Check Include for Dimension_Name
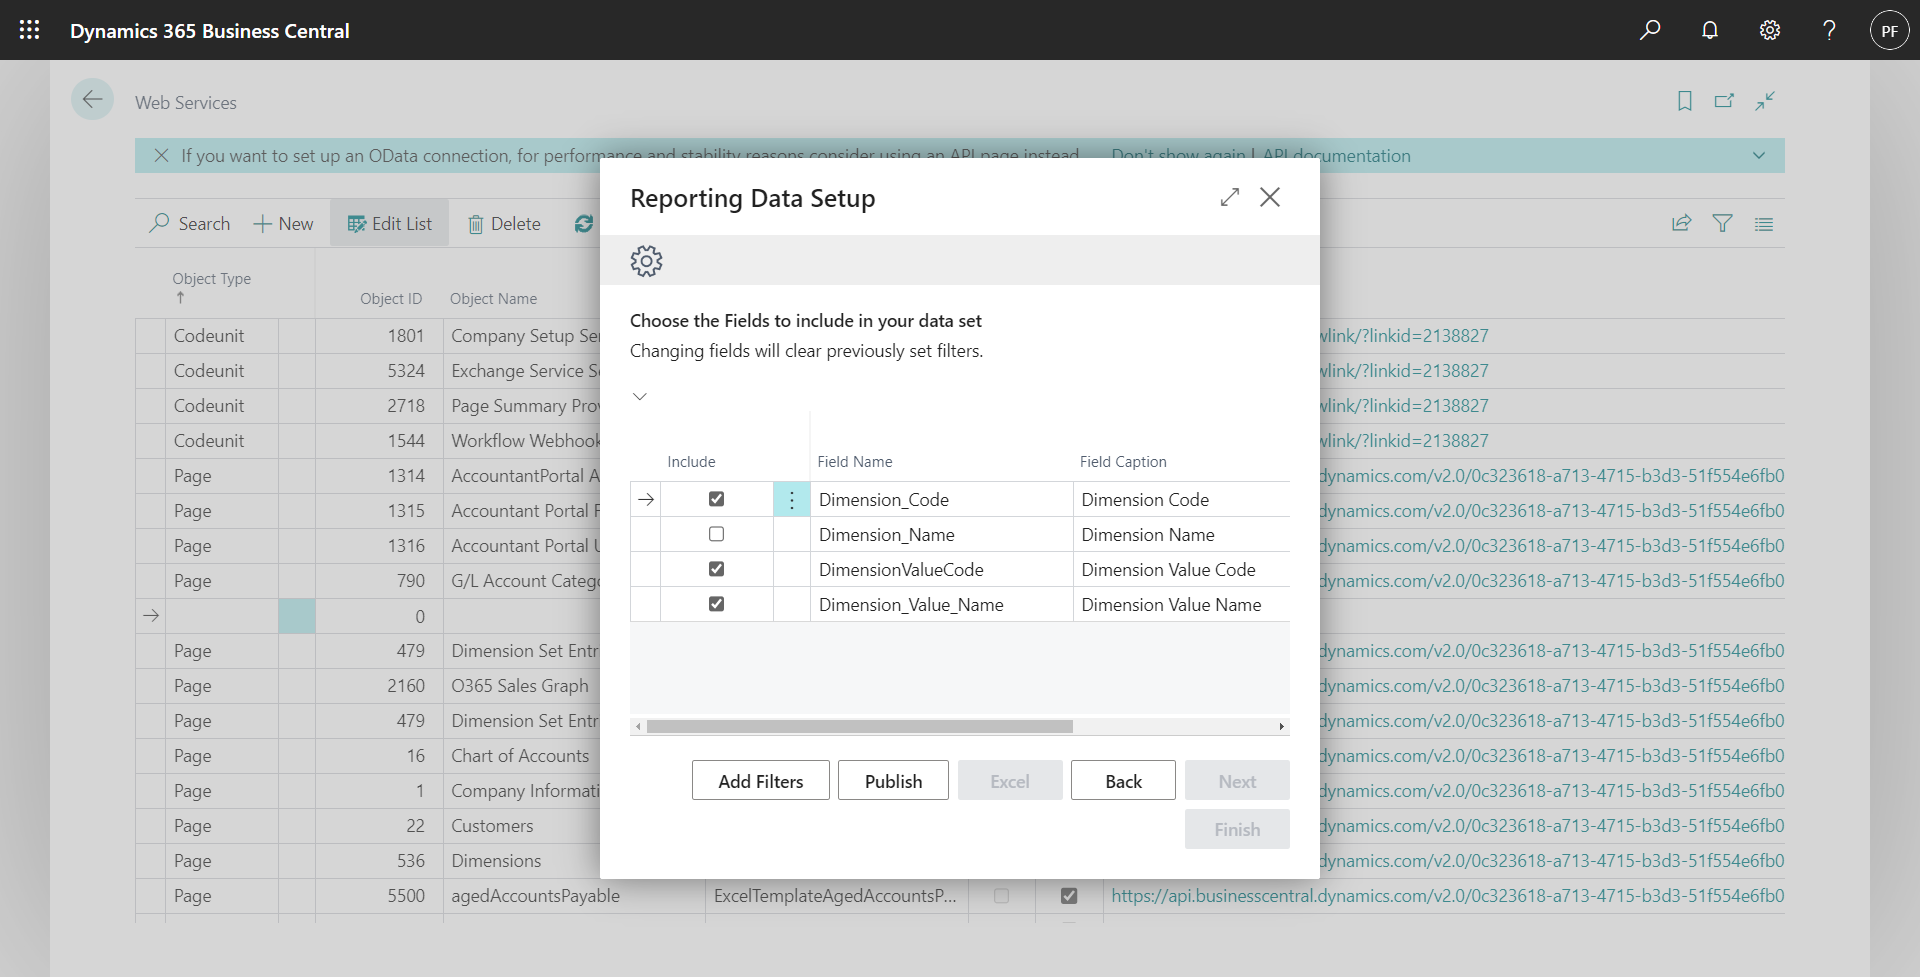 click(716, 534)
